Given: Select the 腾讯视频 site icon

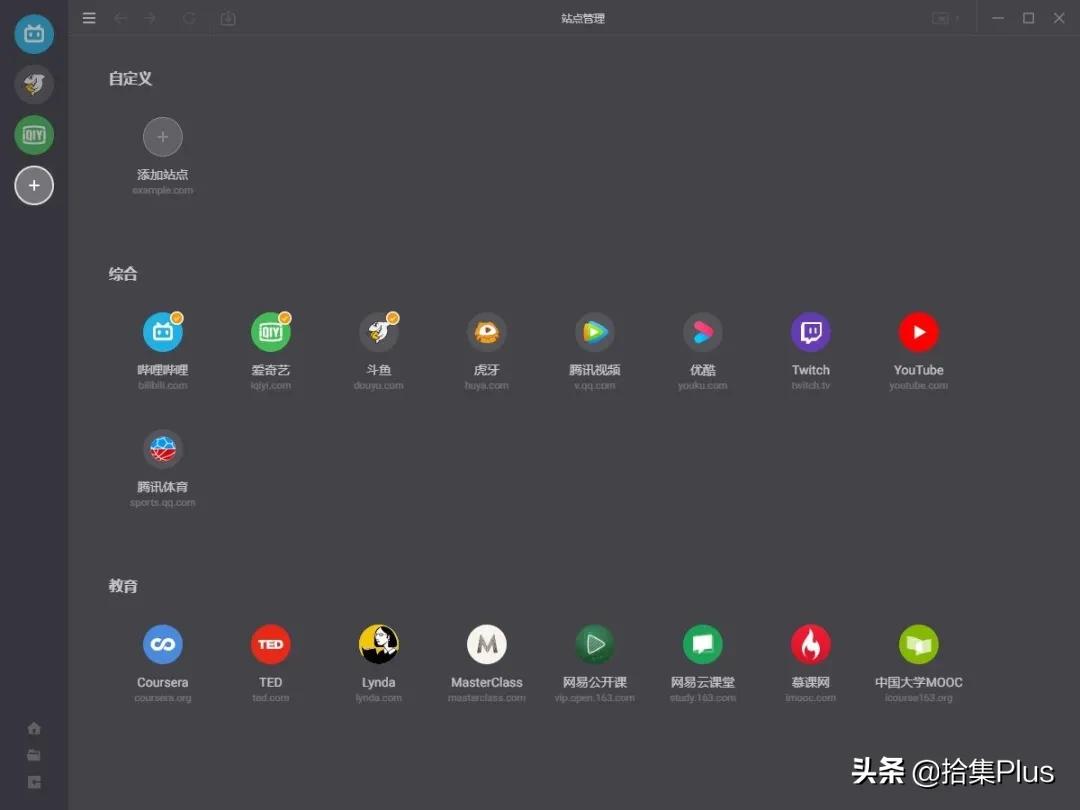Looking at the screenshot, I should click(595, 332).
